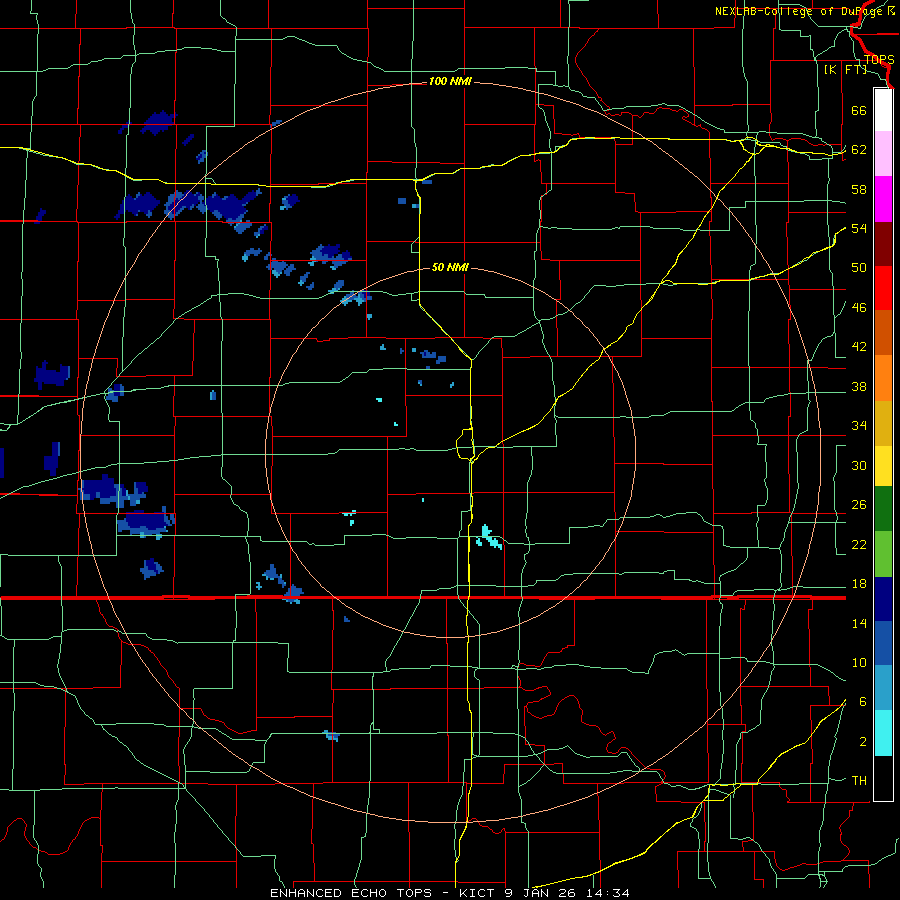The height and width of the screenshot is (900, 900).
Task: Click the 46 legend value
Action: 859,308
